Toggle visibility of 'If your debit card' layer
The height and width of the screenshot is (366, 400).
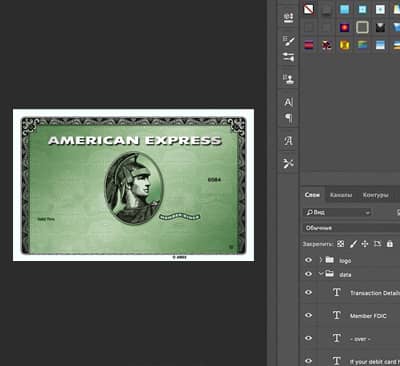tap(309, 361)
